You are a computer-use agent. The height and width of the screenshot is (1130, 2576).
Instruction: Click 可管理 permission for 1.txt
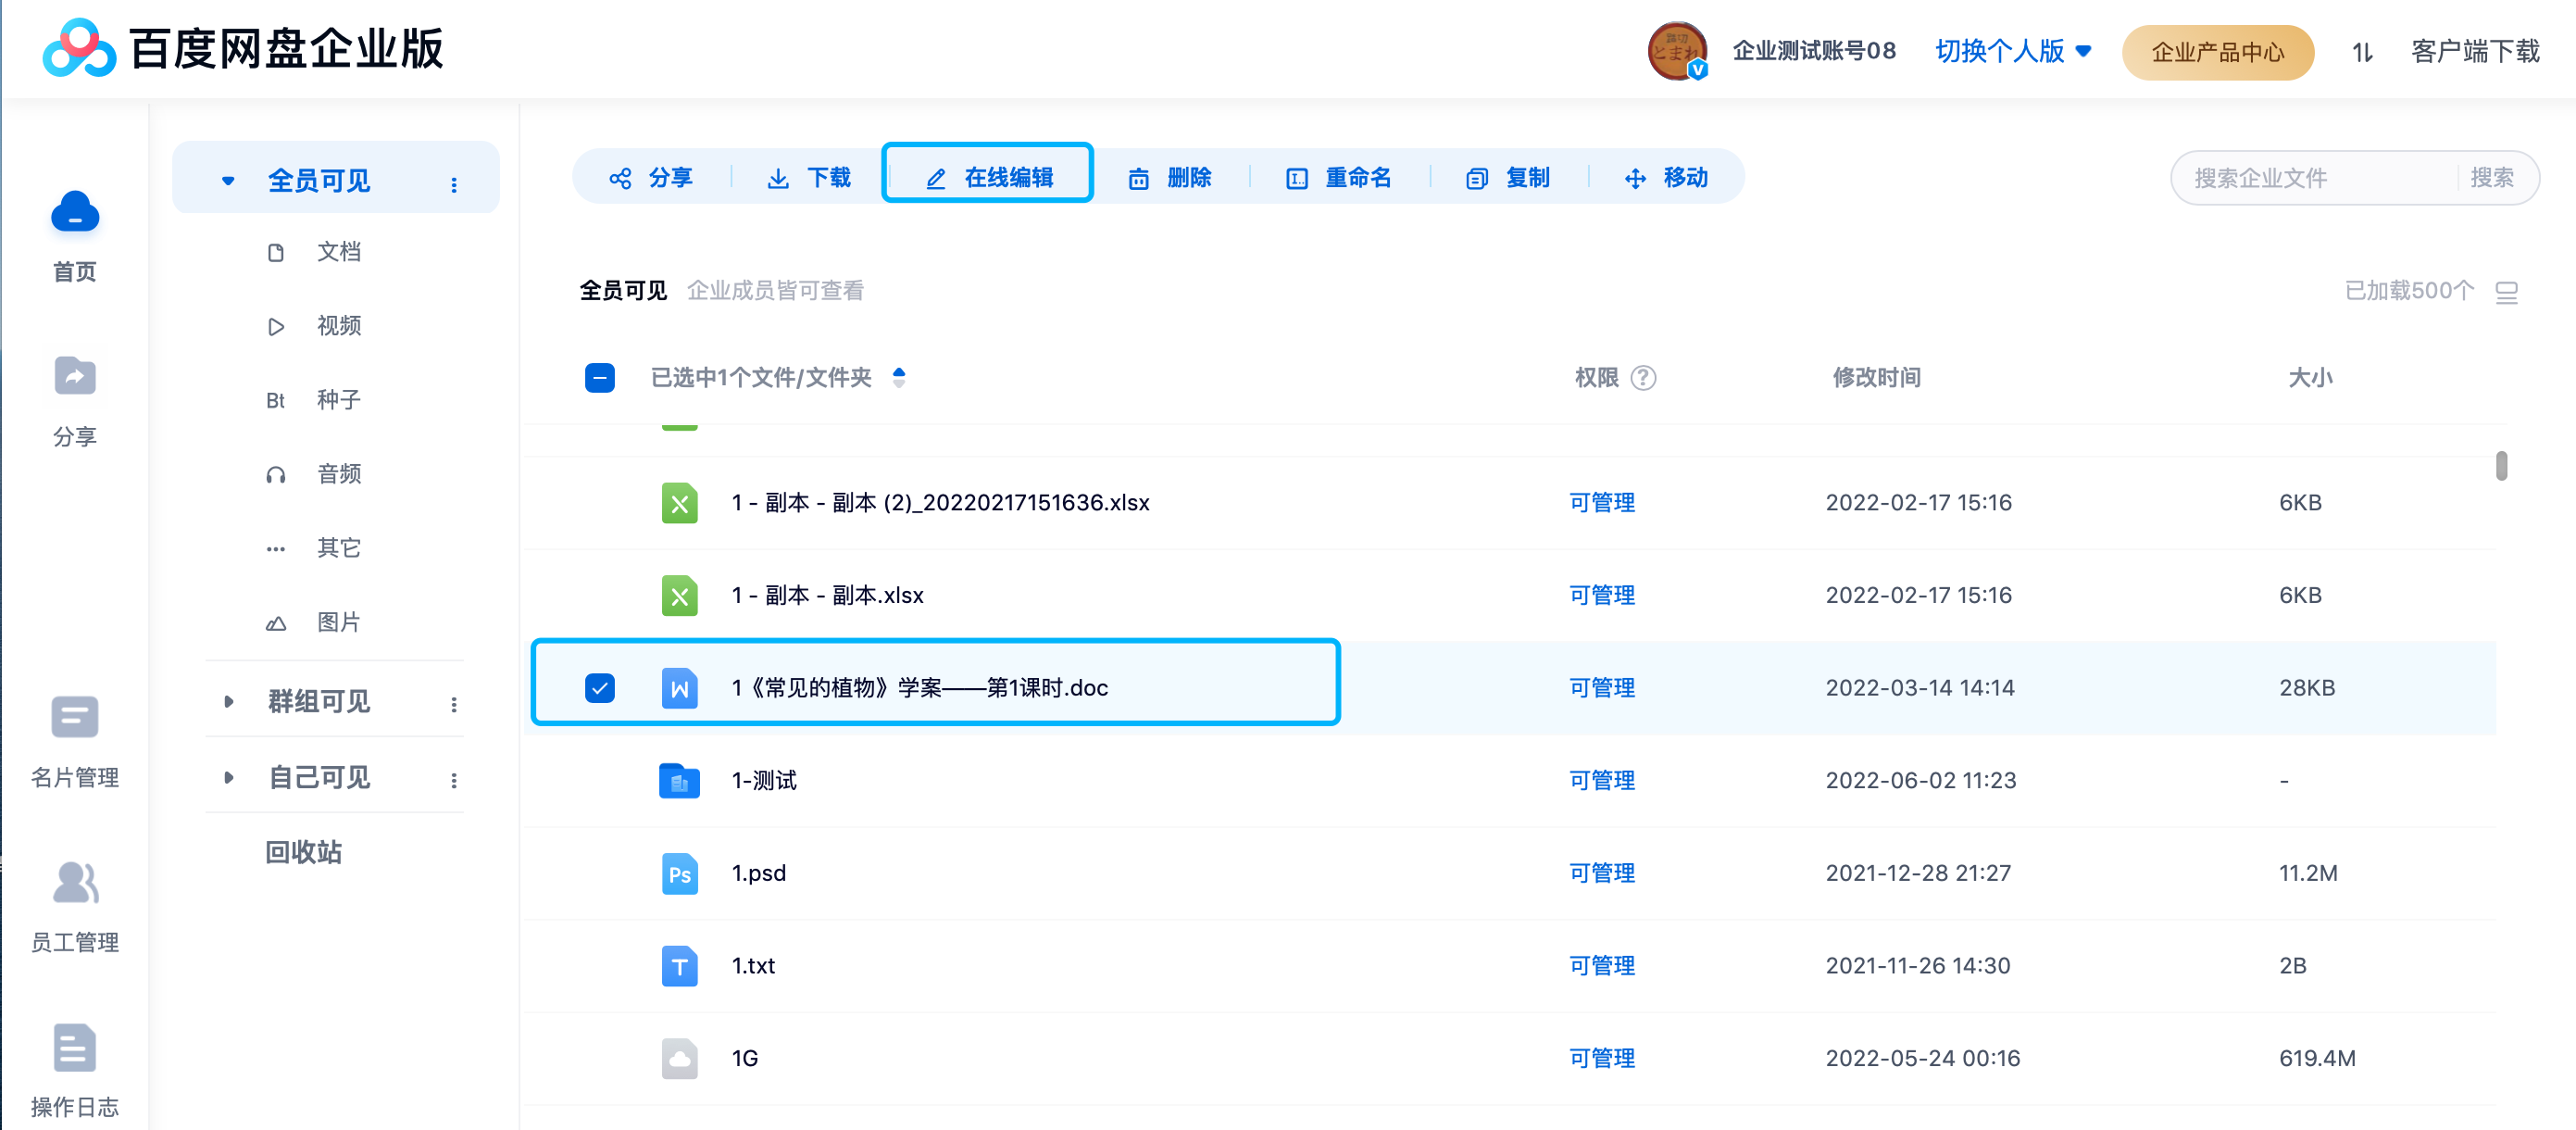point(1602,966)
